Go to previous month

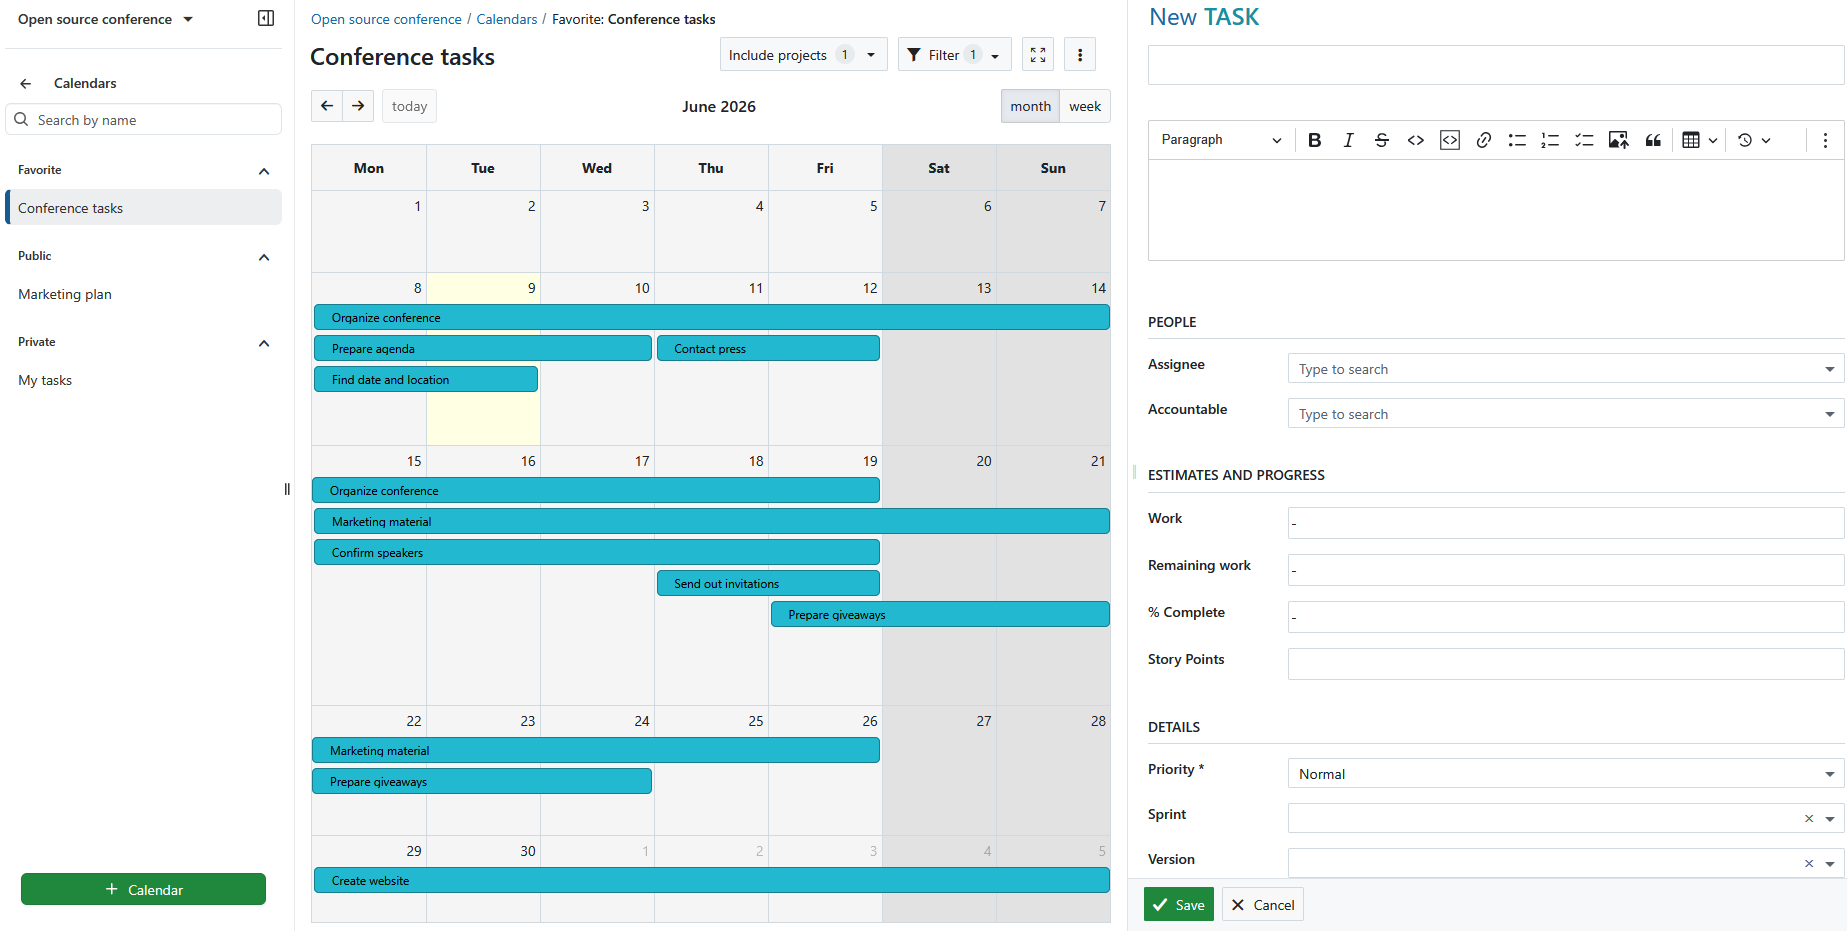[327, 106]
